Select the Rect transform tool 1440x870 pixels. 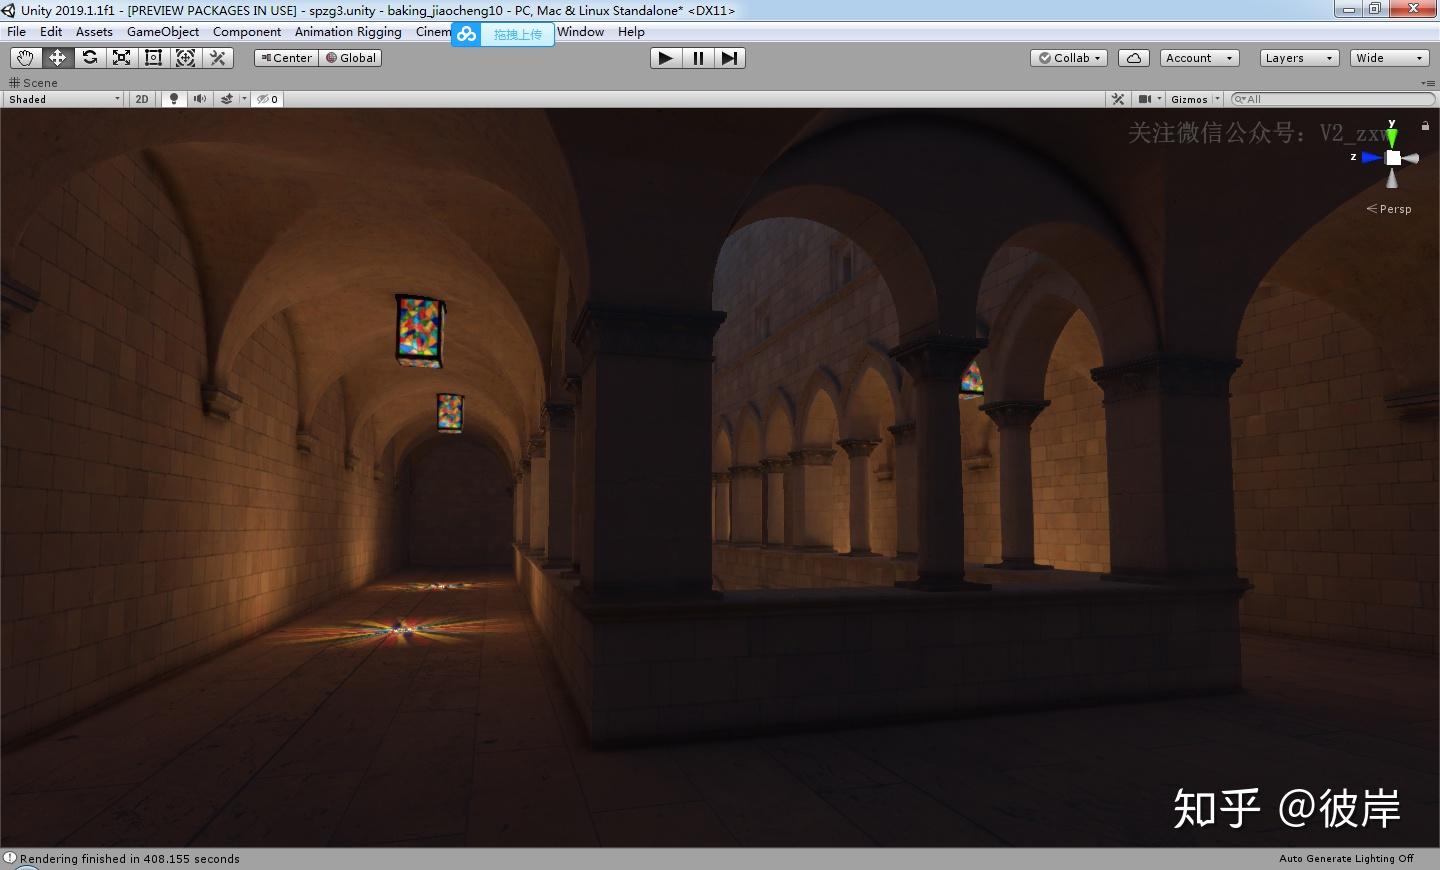point(154,58)
